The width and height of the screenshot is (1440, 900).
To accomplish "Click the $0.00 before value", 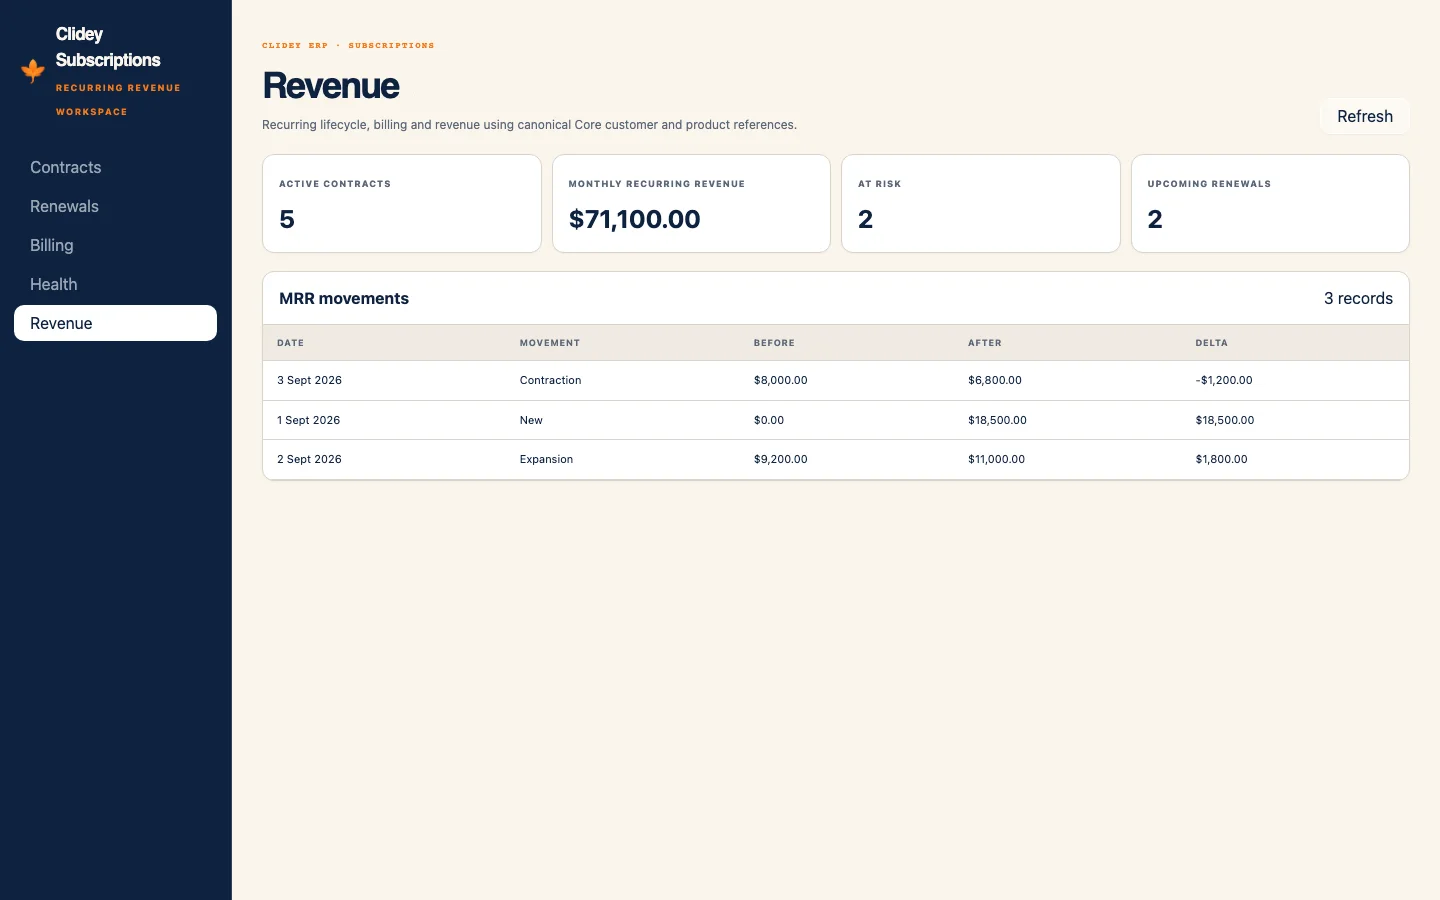I will click(x=769, y=420).
